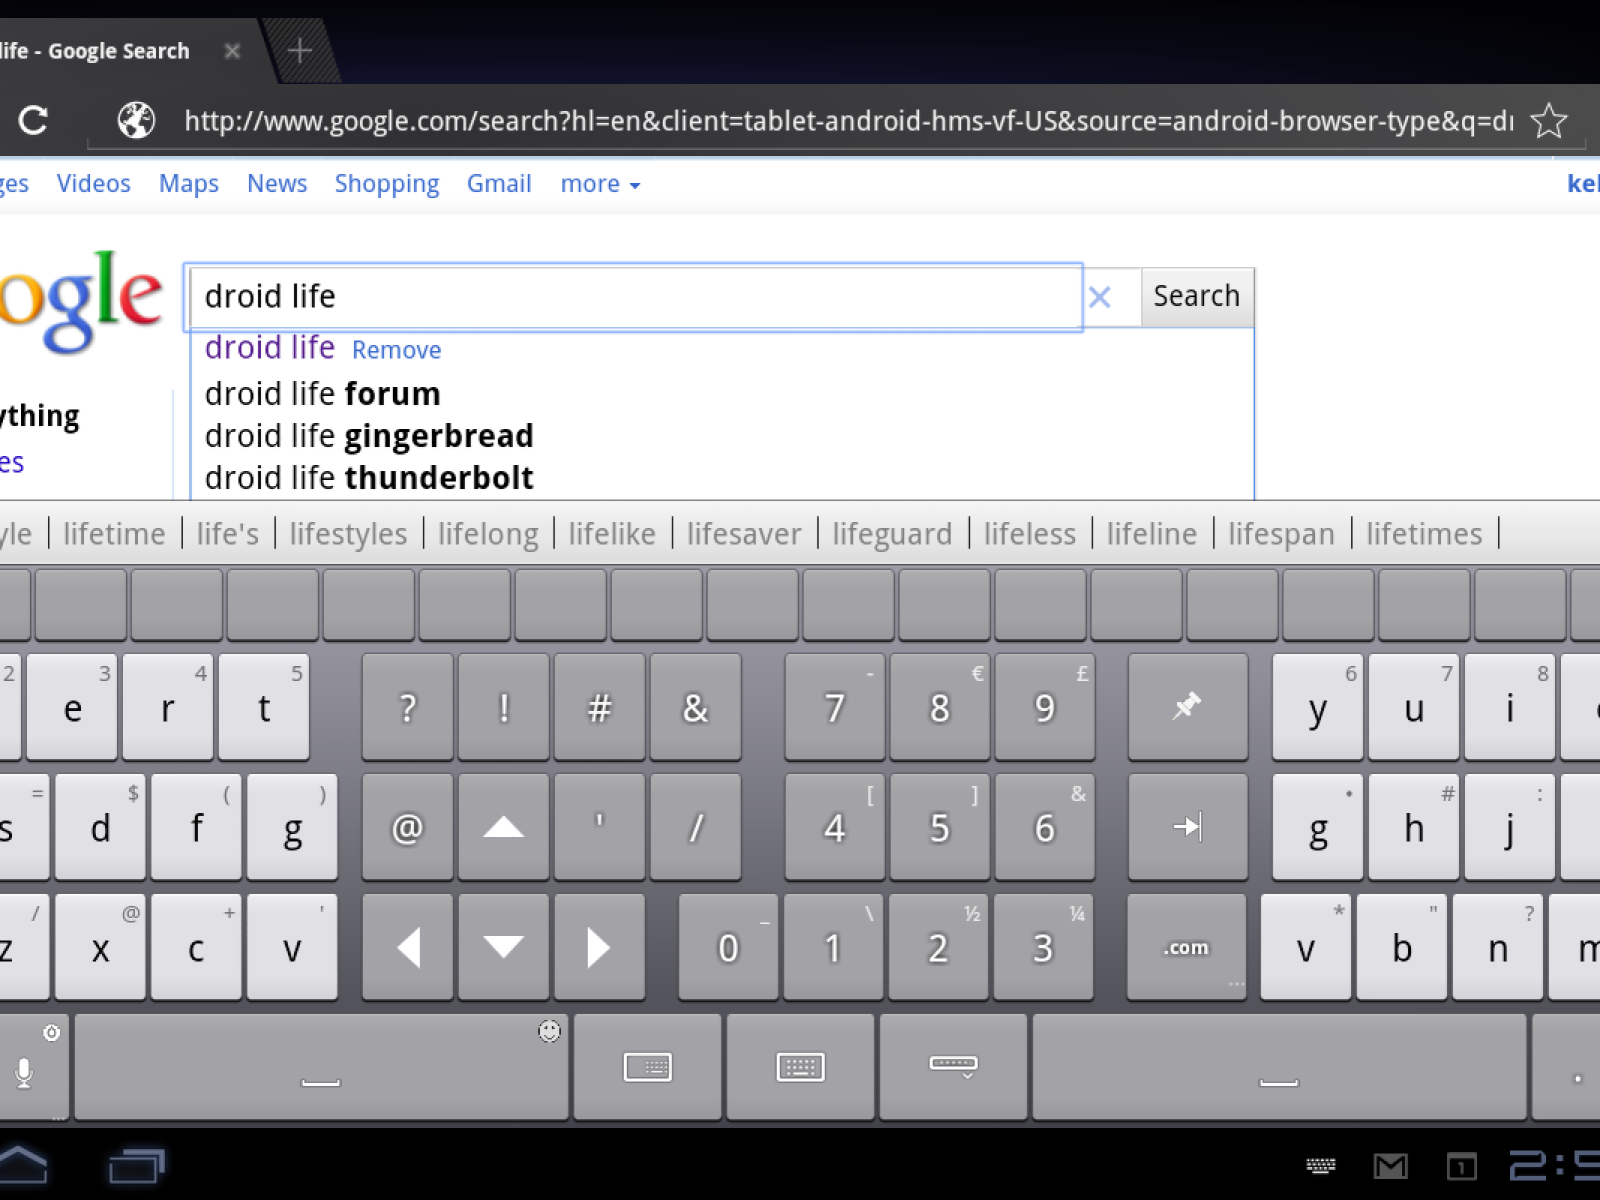Viewport: 1600px width, 1200px height.
Task: Pick the "droid life gingerbread" suggestion
Action: [369, 436]
